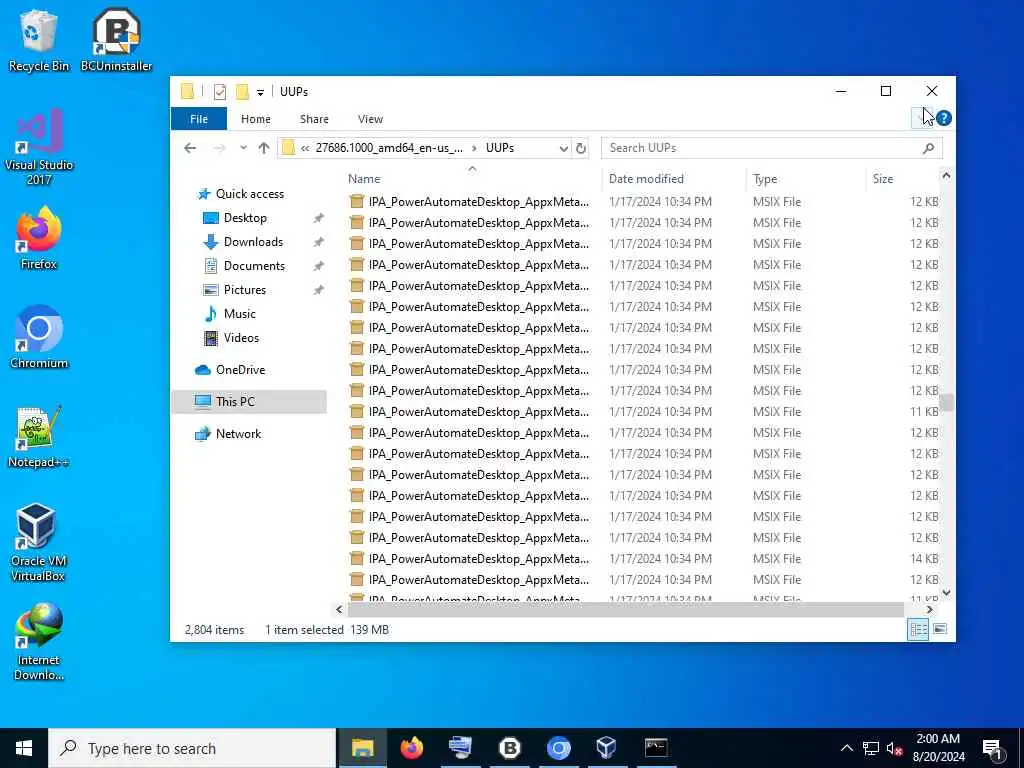Switch to the Details view layout icon
The width and height of the screenshot is (1024, 768).
[x=918, y=630]
